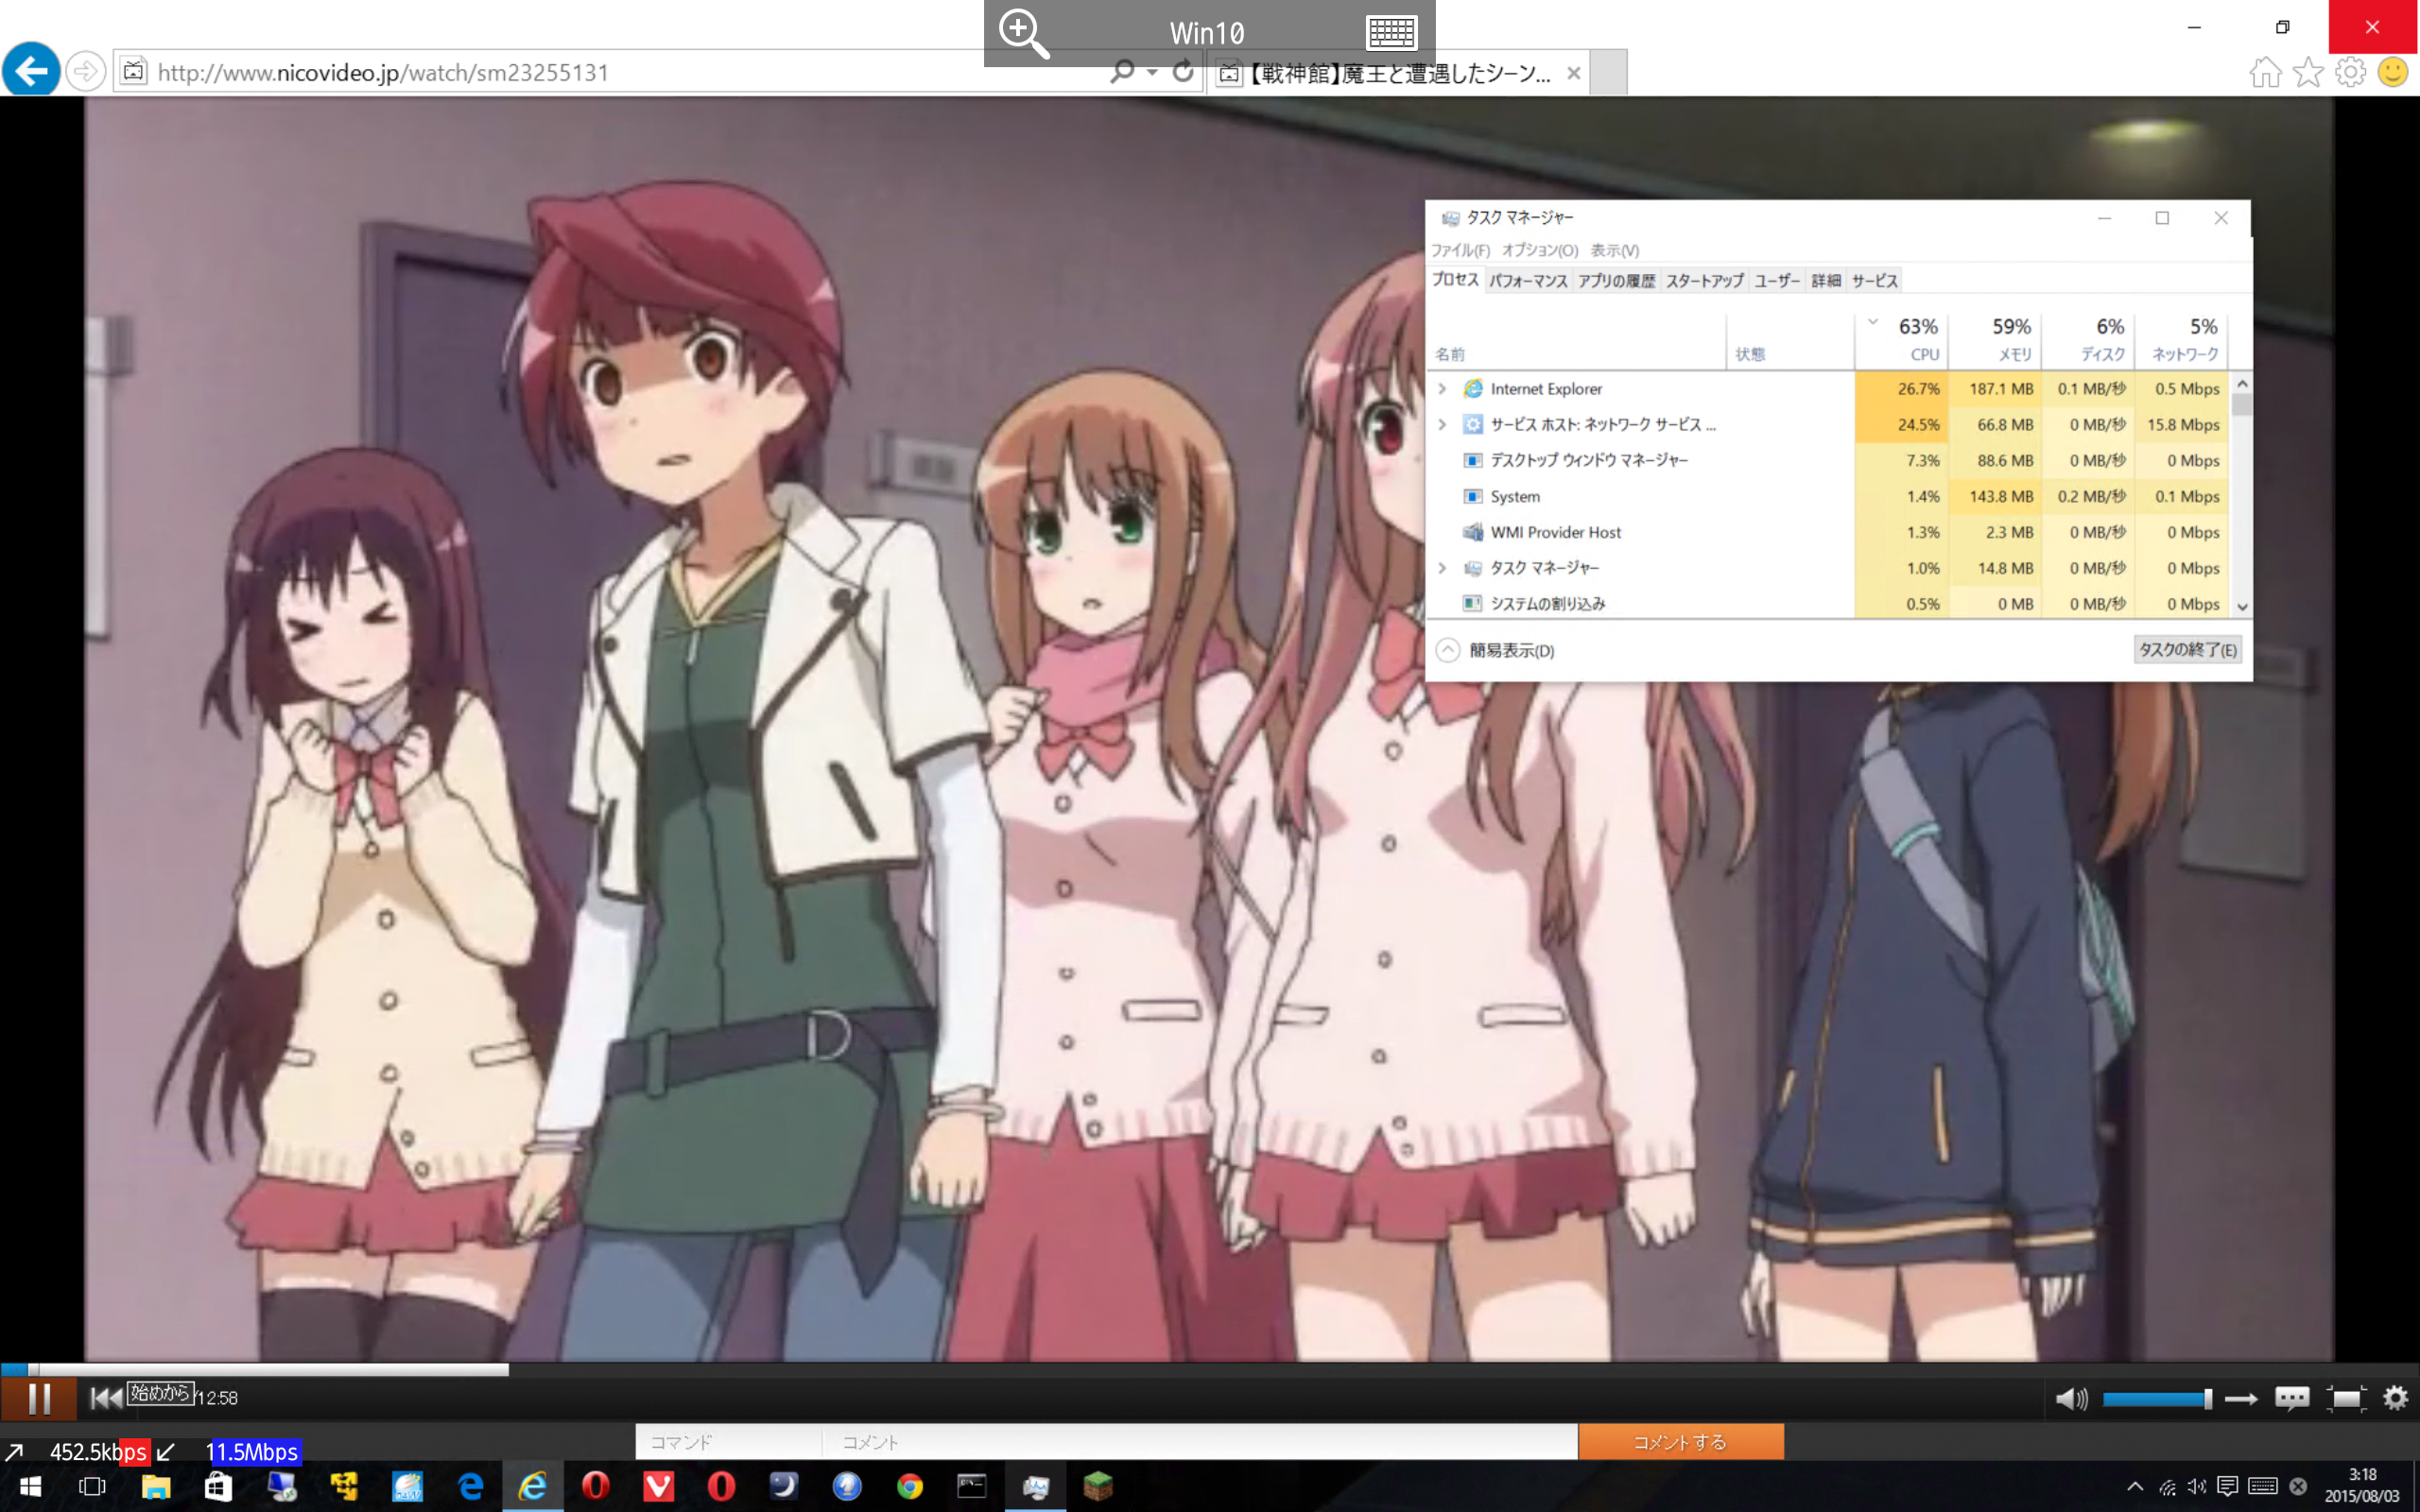The image size is (2420, 1512).
Task: Pause the video playback
Action: click(x=39, y=1398)
